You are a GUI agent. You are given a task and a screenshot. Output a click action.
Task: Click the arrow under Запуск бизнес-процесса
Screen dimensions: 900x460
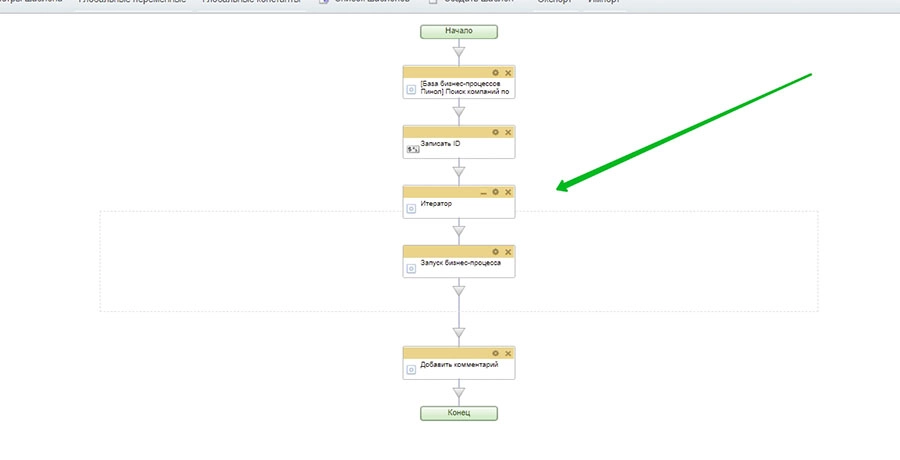459,291
